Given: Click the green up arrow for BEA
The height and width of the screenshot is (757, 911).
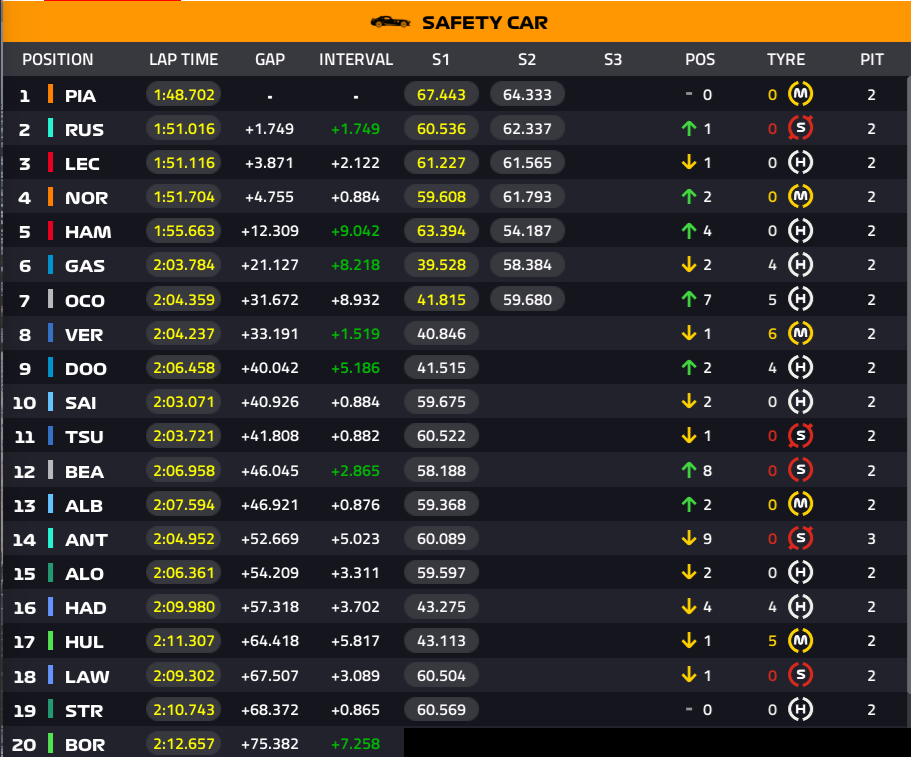Looking at the screenshot, I should (x=689, y=470).
